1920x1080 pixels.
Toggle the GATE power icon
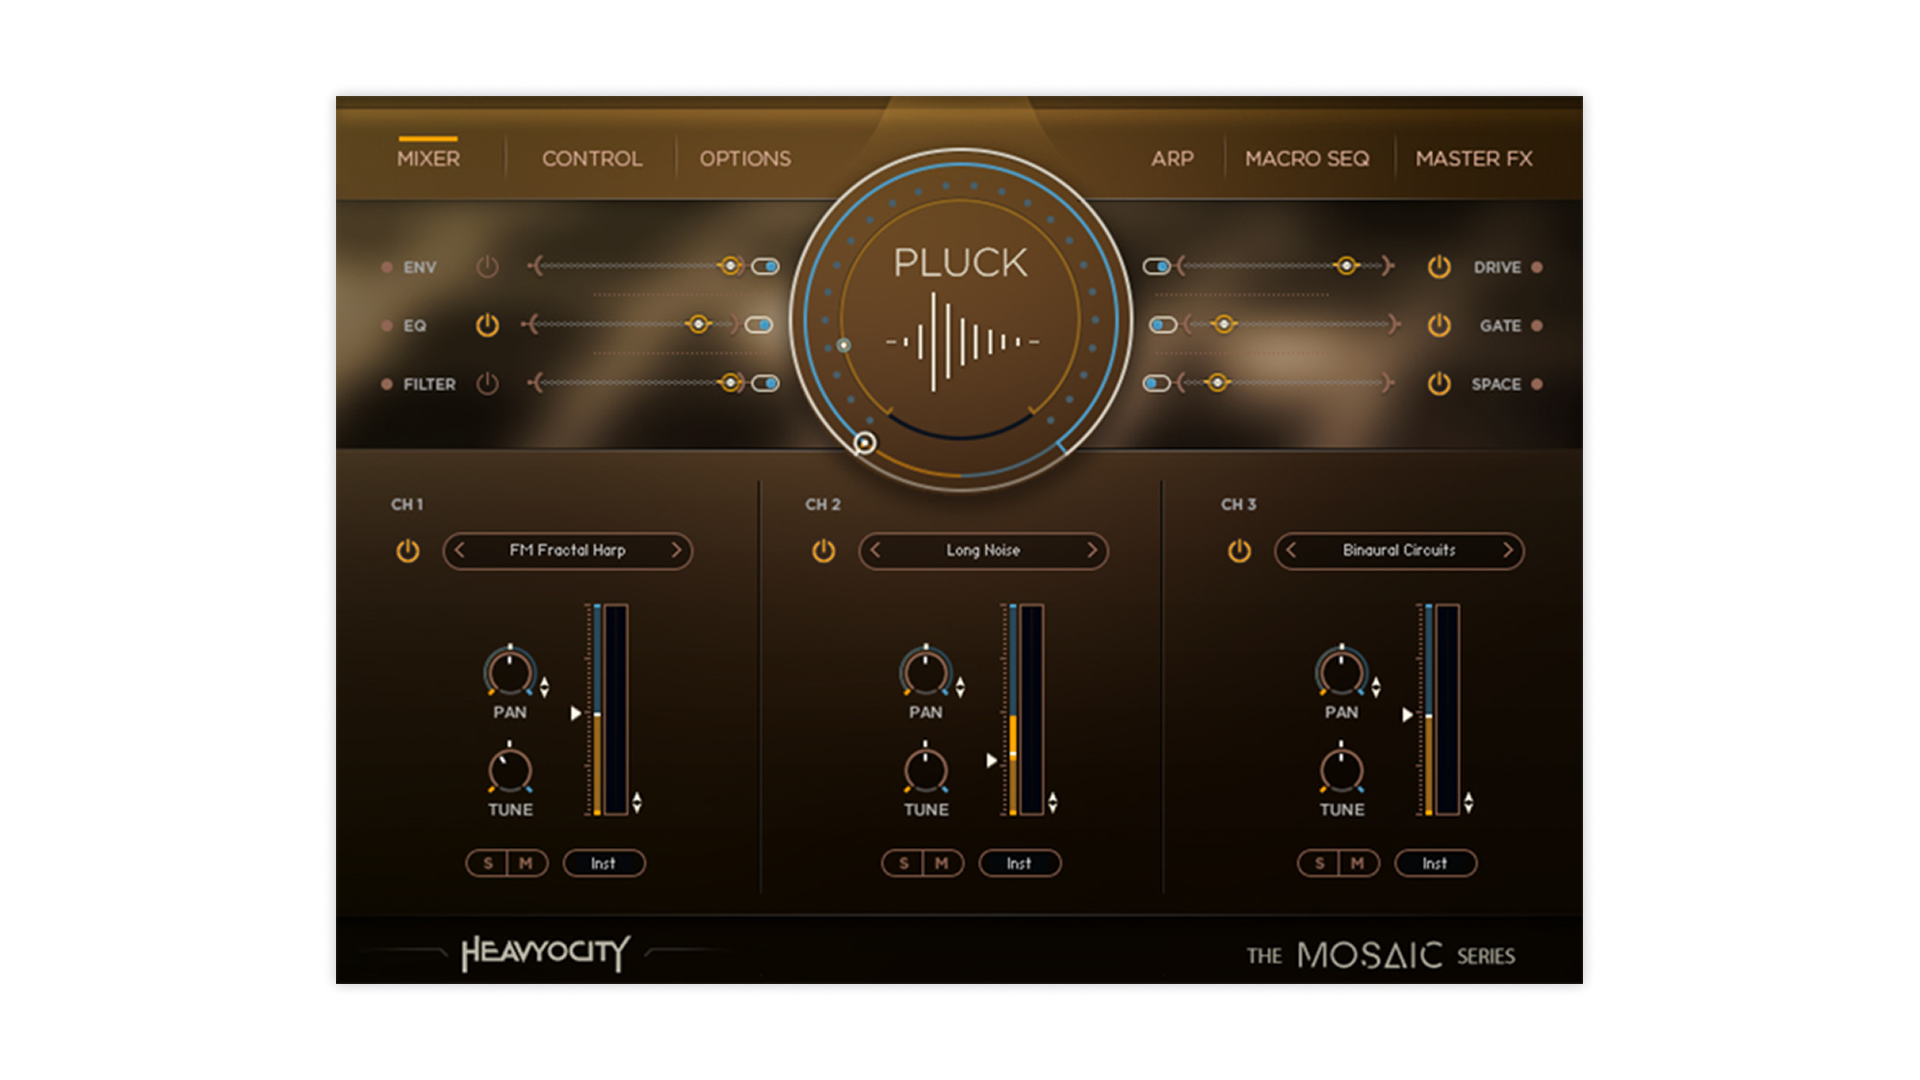(x=1438, y=325)
